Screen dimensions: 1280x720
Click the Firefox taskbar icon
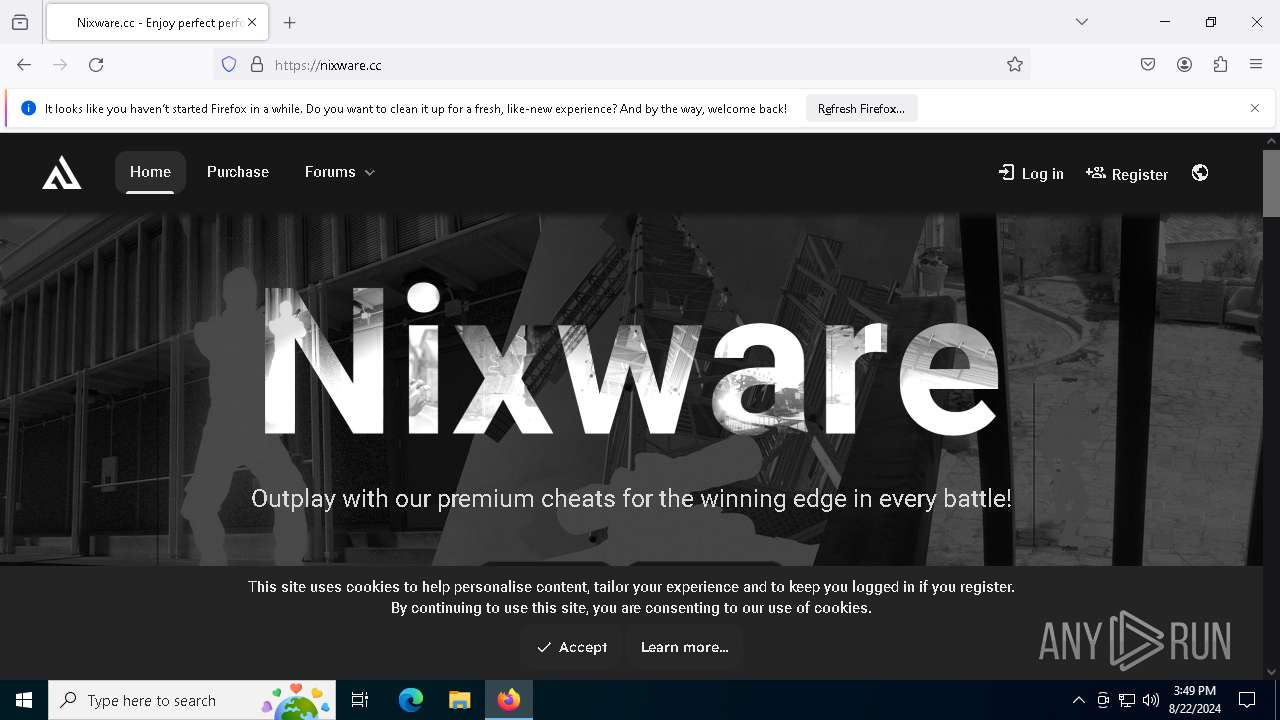[x=509, y=700]
